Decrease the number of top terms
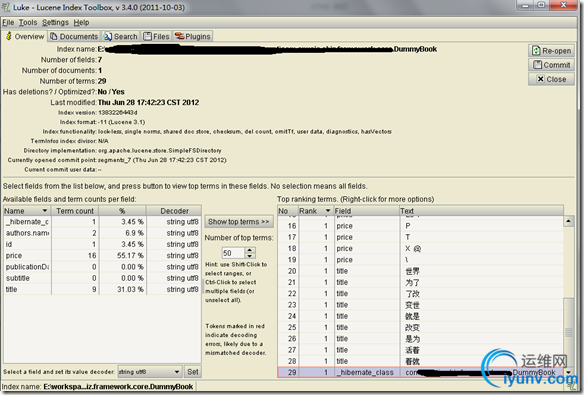The height and width of the screenshot is (395, 584). coord(250,256)
